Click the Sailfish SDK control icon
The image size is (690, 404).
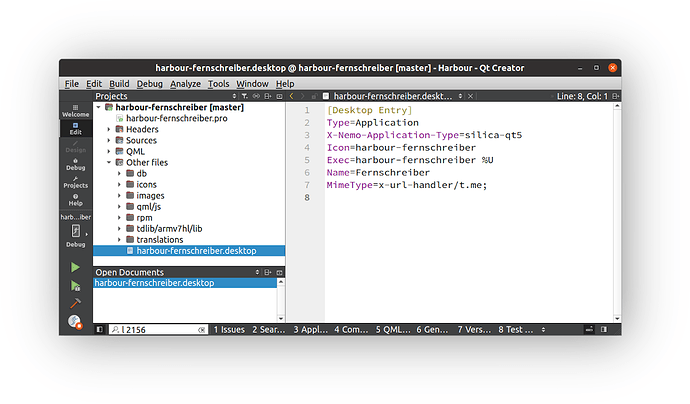[75, 322]
